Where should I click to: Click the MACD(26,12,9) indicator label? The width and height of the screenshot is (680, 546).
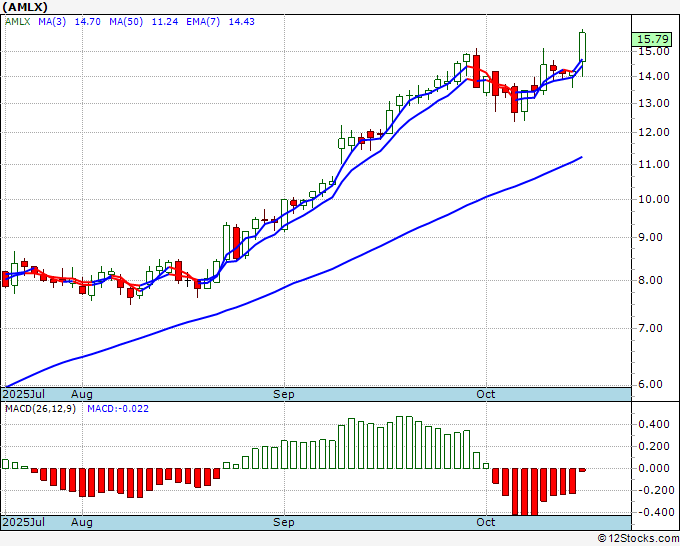(40, 409)
